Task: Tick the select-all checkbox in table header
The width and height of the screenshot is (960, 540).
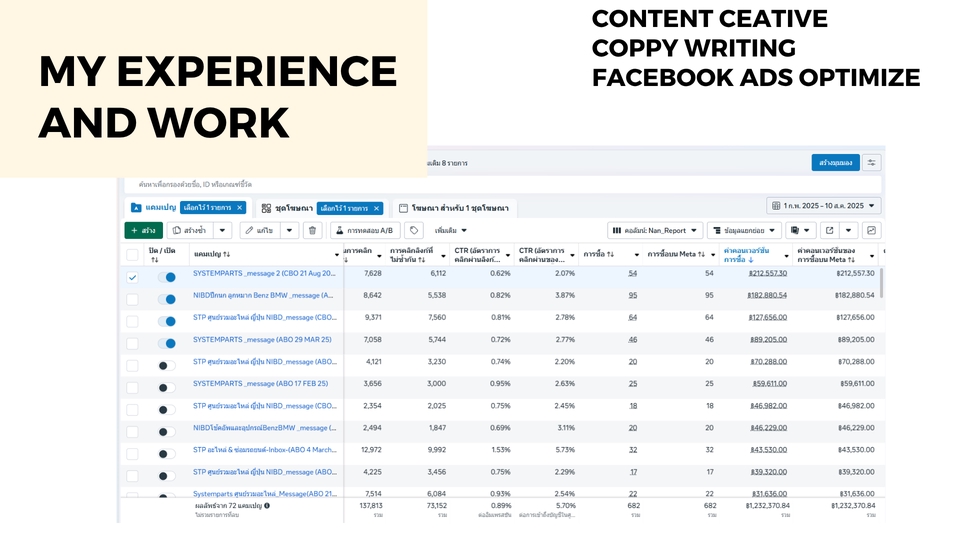Action: point(132,254)
